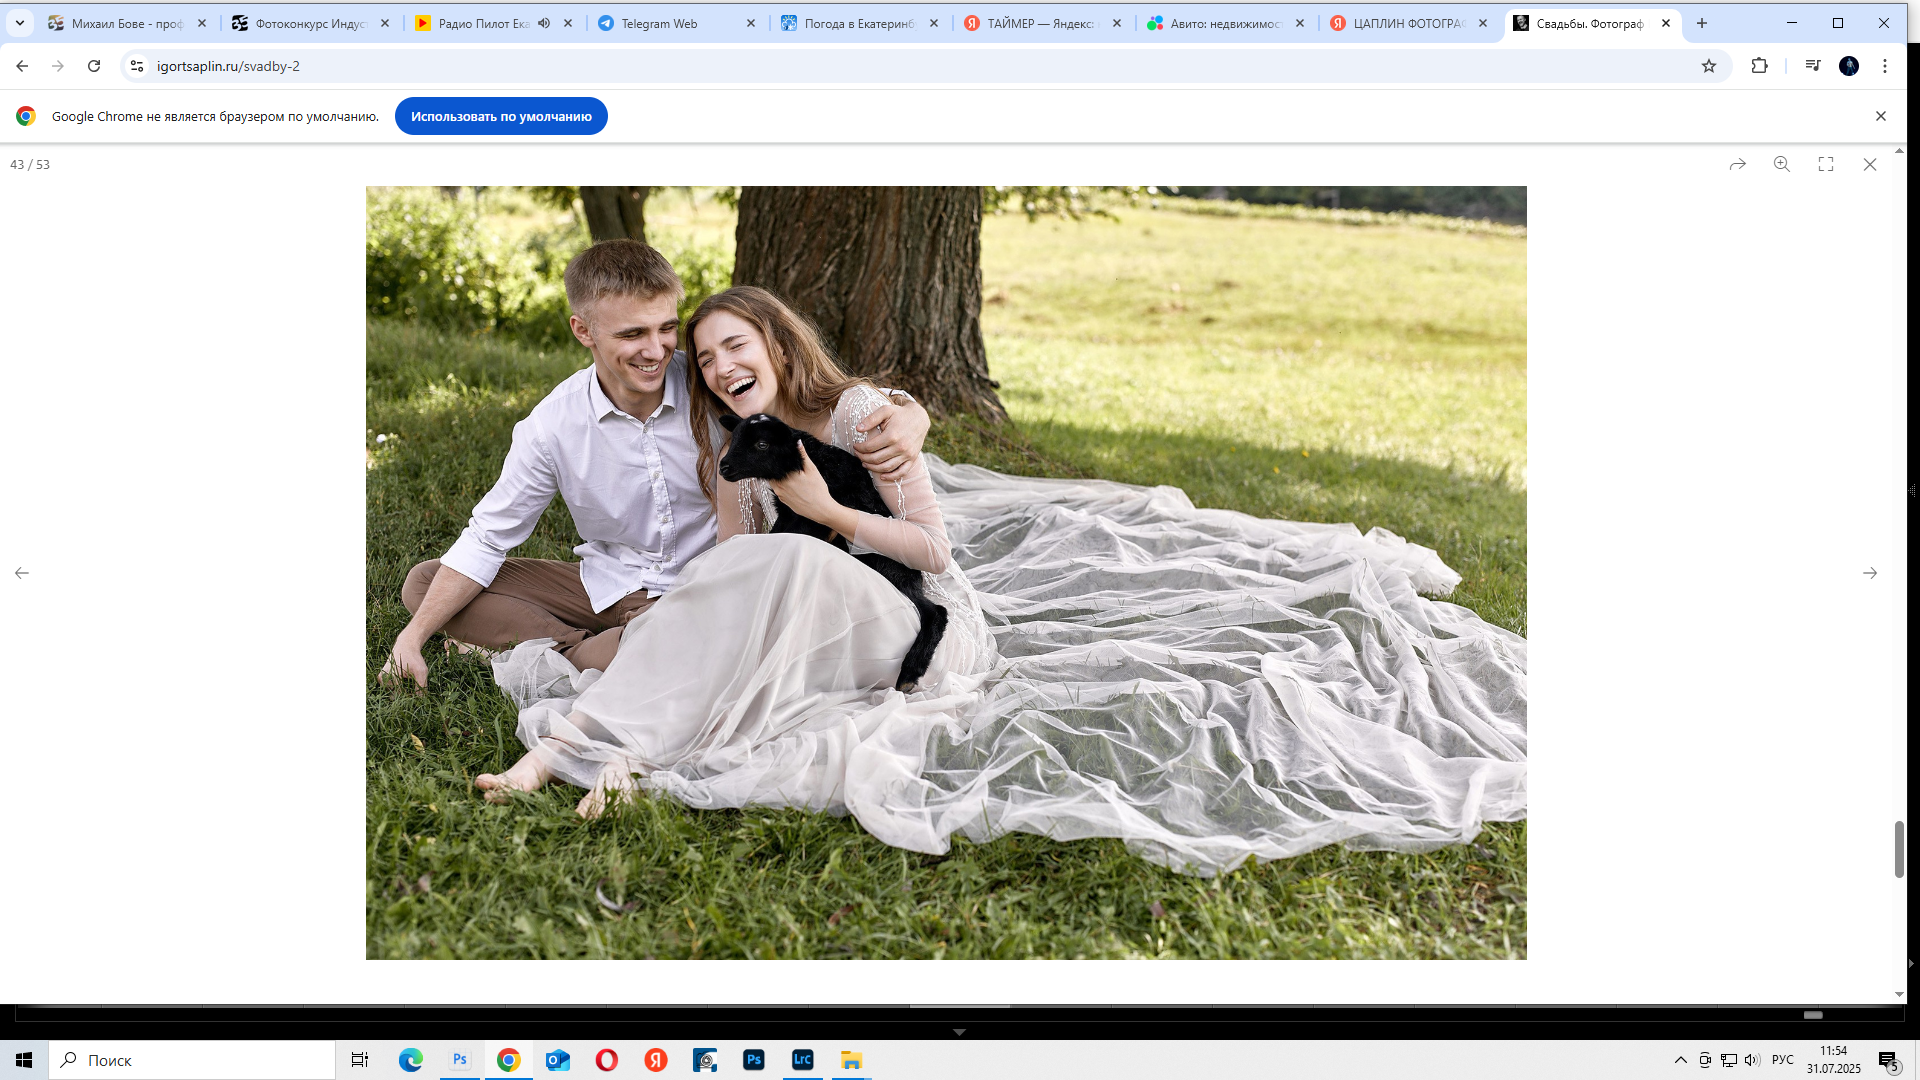Open Chrome three-dot menu

(1885, 66)
